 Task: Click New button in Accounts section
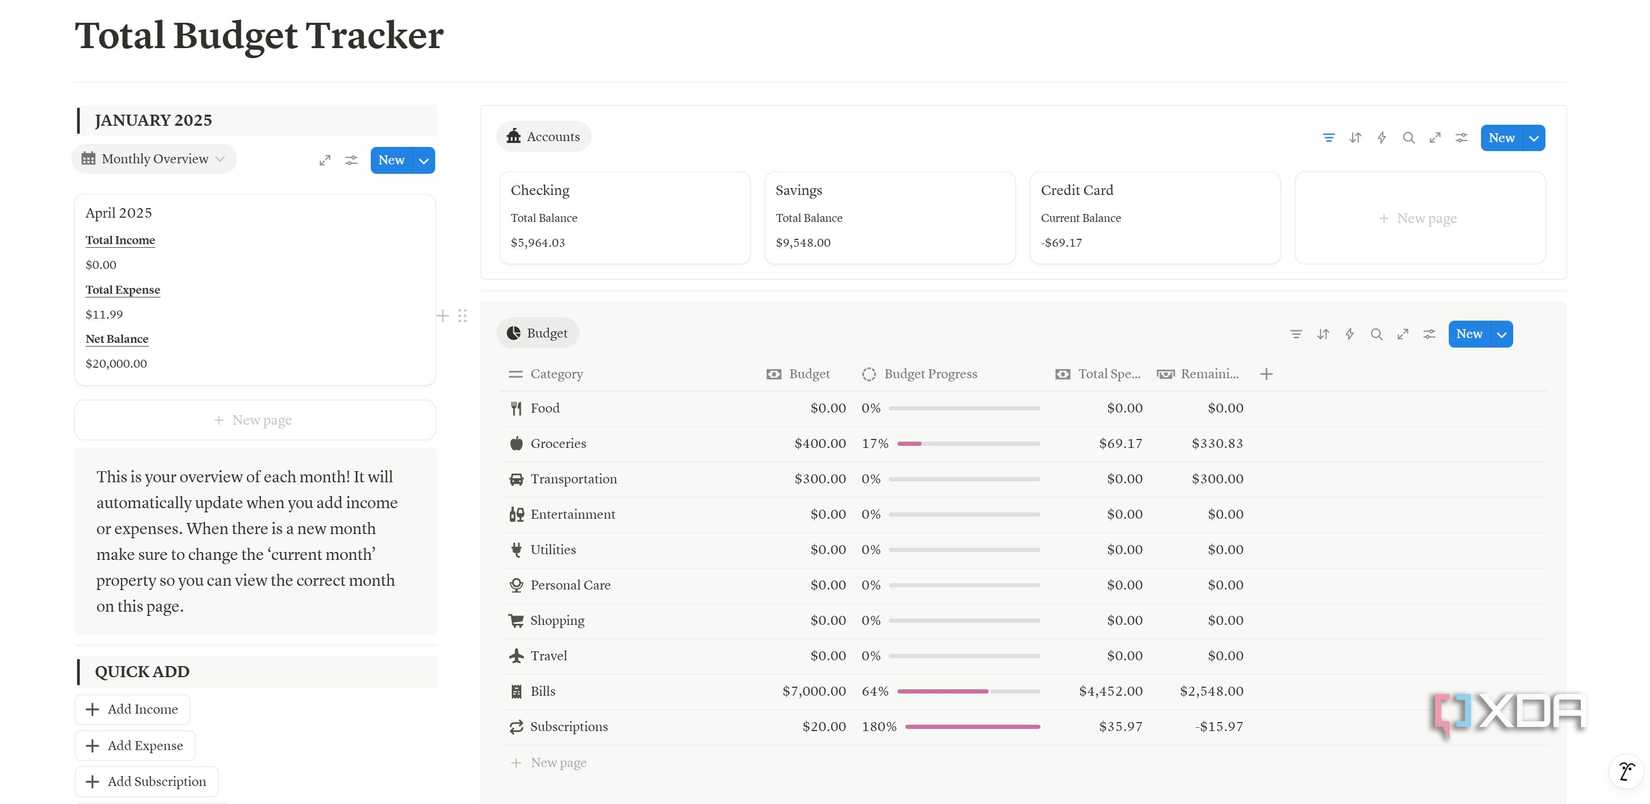pyautogui.click(x=1501, y=138)
